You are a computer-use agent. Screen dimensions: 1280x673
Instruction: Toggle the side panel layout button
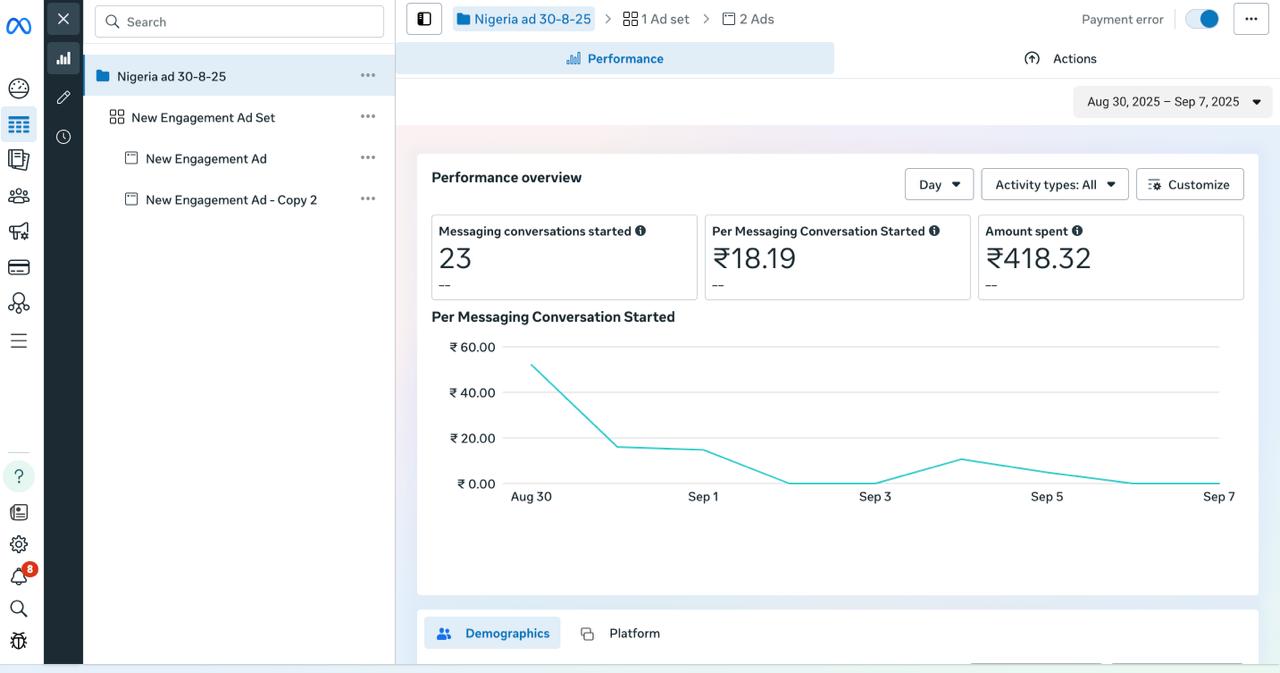coord(424,19)
